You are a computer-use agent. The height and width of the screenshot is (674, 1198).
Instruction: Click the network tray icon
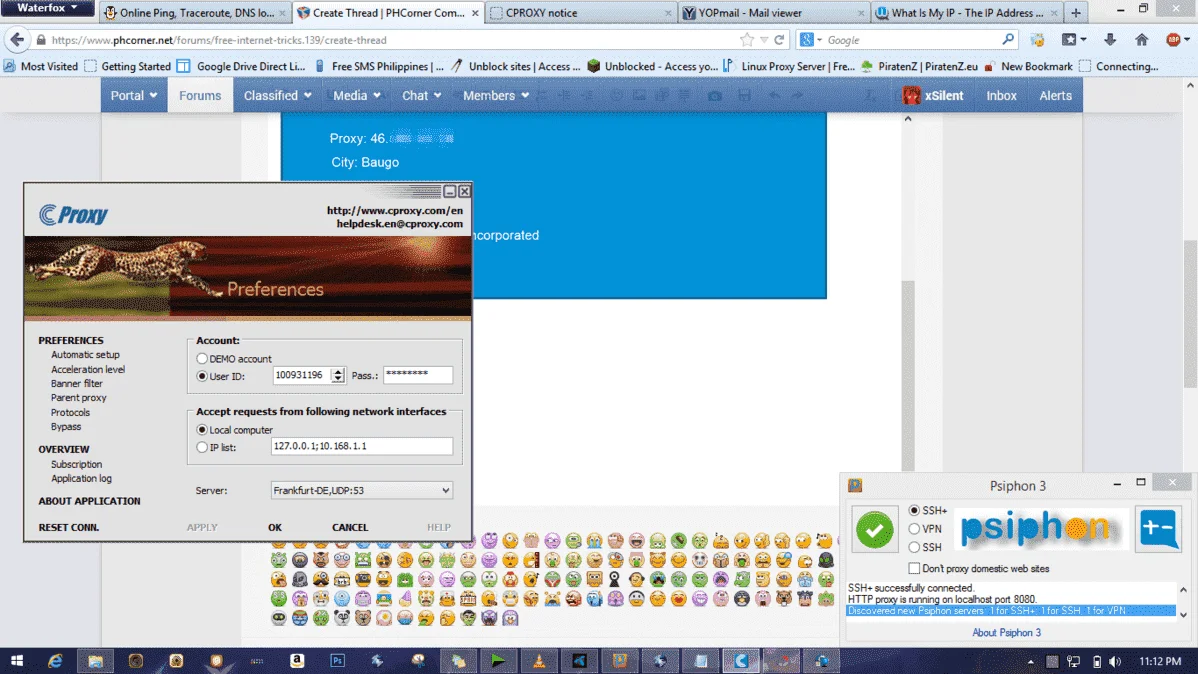(x=1073, y=662)
